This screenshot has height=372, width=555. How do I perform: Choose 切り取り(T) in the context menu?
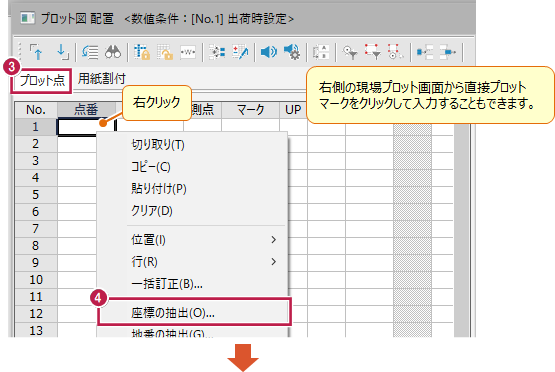[158, 145]
